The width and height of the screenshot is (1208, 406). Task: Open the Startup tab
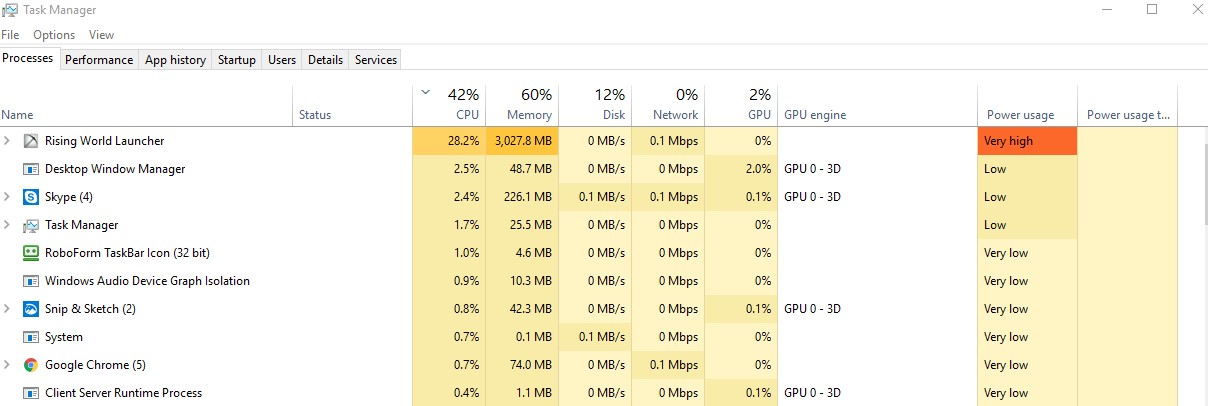click(x=237, y=60)
